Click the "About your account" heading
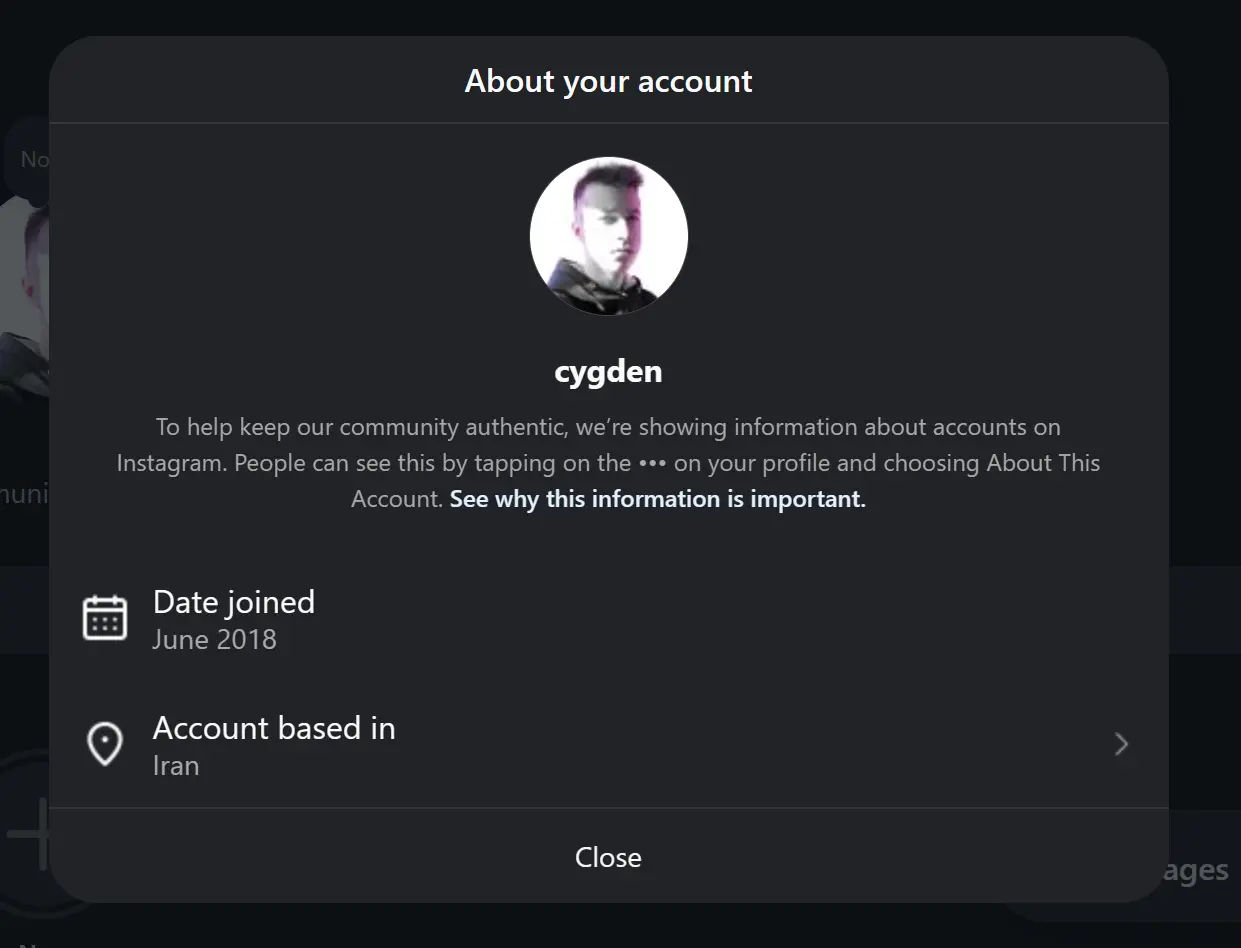Viewport: 1241px width, 948px height. [x=608, y=81]
